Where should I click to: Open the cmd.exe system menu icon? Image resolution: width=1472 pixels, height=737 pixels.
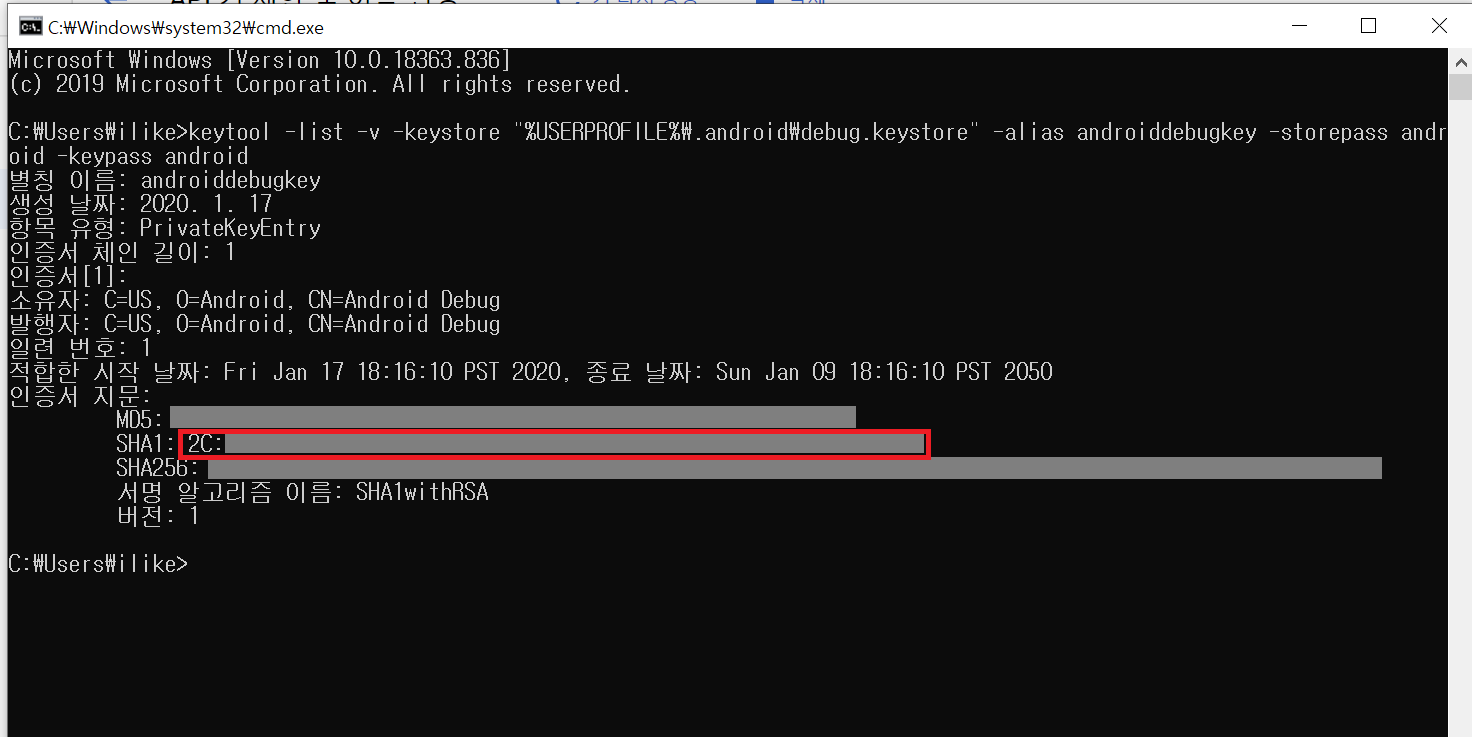point(30,27)
